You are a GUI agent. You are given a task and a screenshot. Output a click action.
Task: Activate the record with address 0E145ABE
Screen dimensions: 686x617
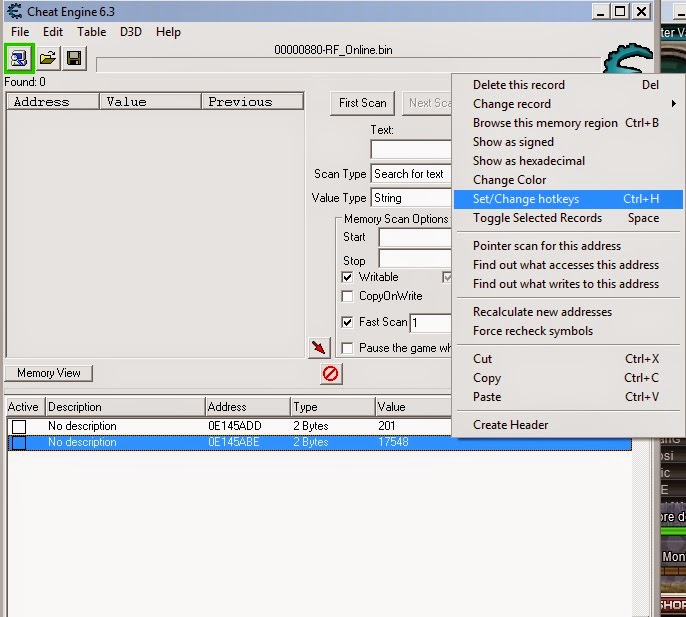(x=19, y=443)
